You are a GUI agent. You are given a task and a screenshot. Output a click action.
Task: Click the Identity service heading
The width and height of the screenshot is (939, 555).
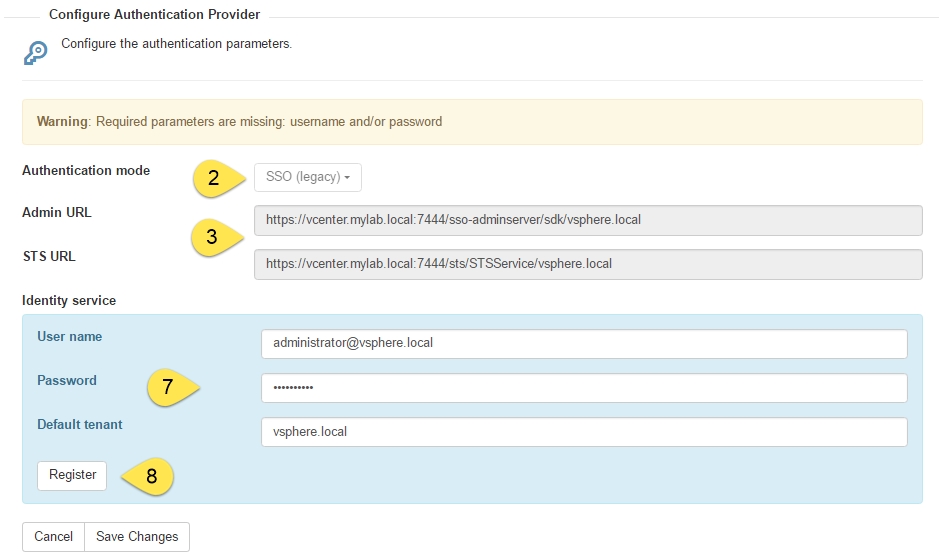69,301
